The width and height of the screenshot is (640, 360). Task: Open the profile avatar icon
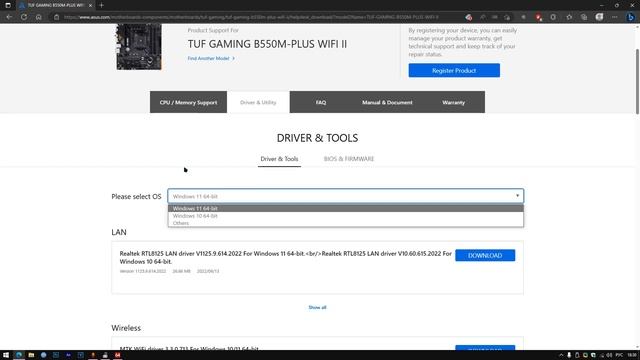599,17
